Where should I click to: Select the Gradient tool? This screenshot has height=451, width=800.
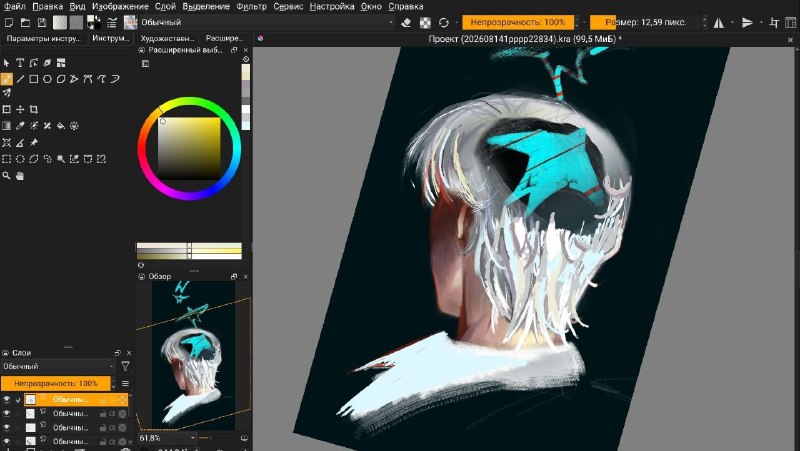point(6,126)
